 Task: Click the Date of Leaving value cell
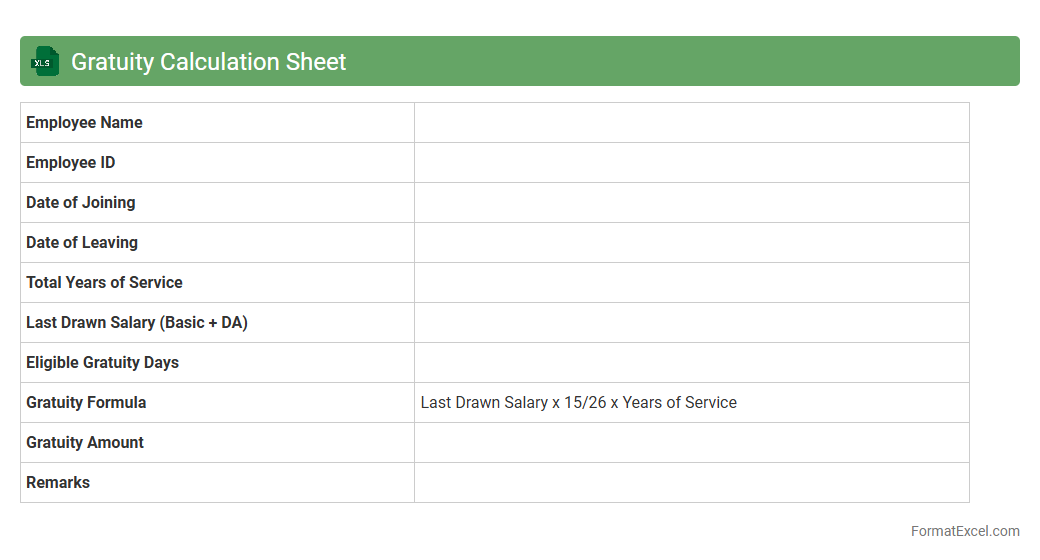[x=691, y=243]
